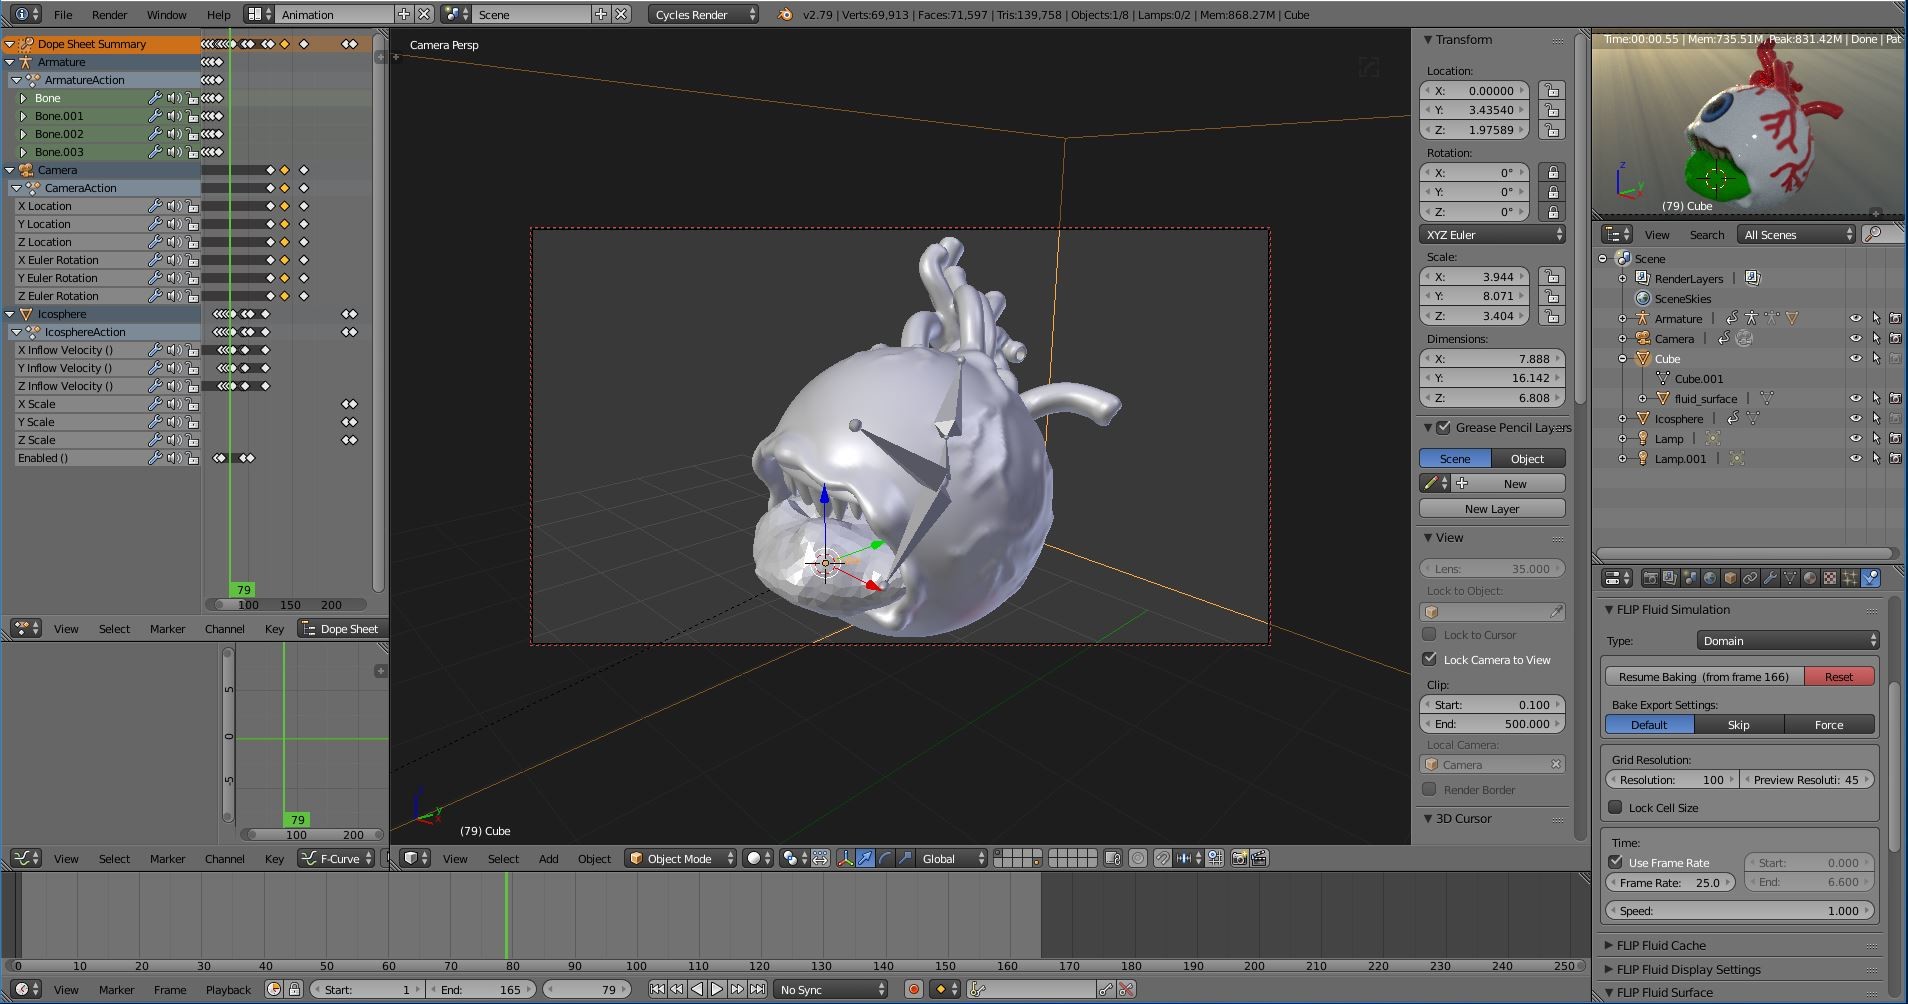Open the No Sync playback dropdown
The image size is (1908, 1004).
(x=832, y=989)
